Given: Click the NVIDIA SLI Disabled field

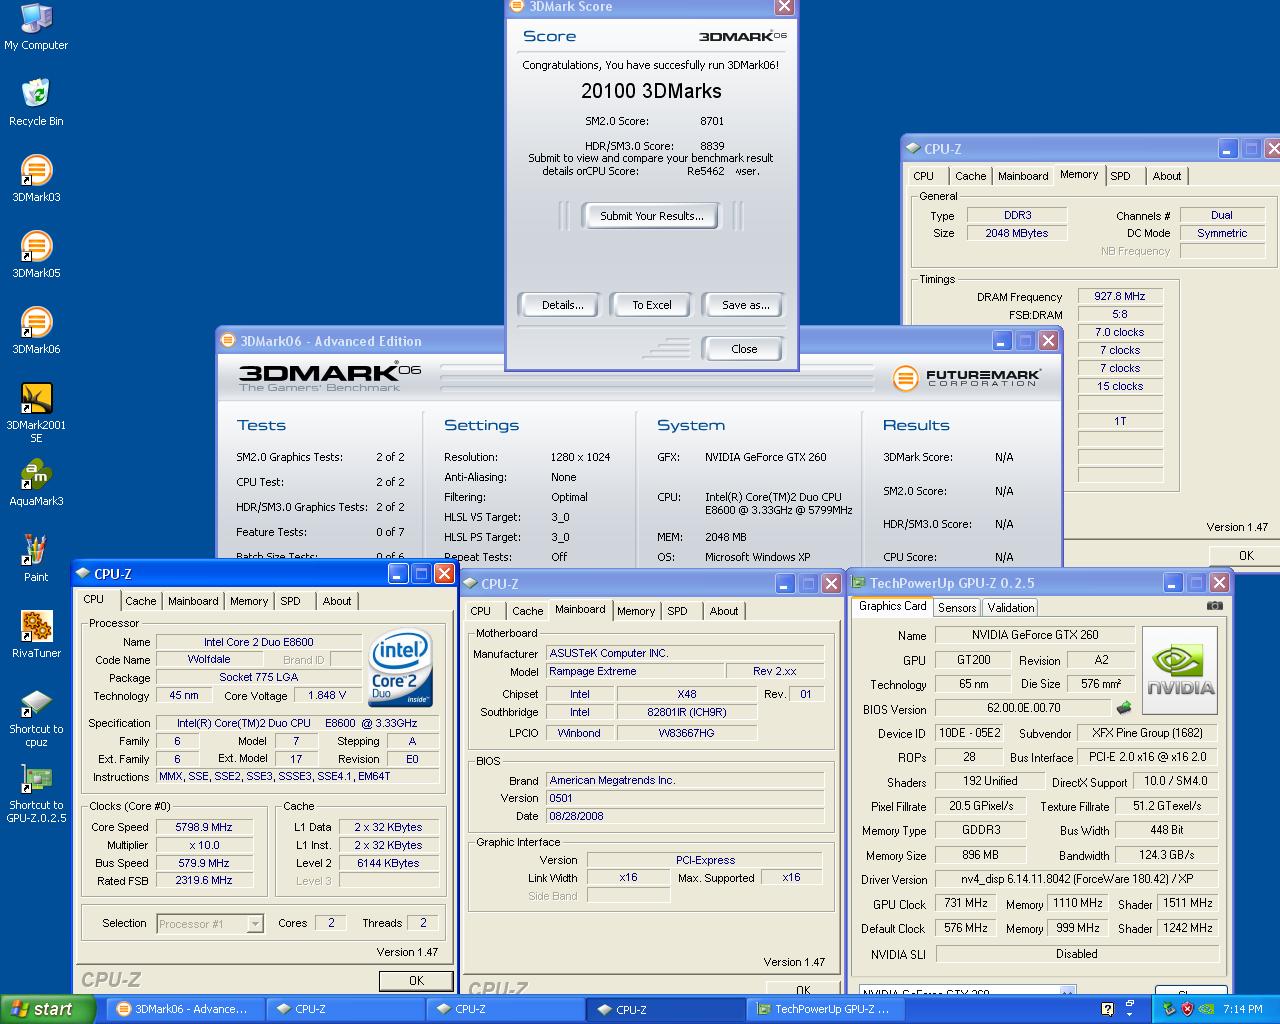Looking at the screenshot, I should click(1076, 954).
